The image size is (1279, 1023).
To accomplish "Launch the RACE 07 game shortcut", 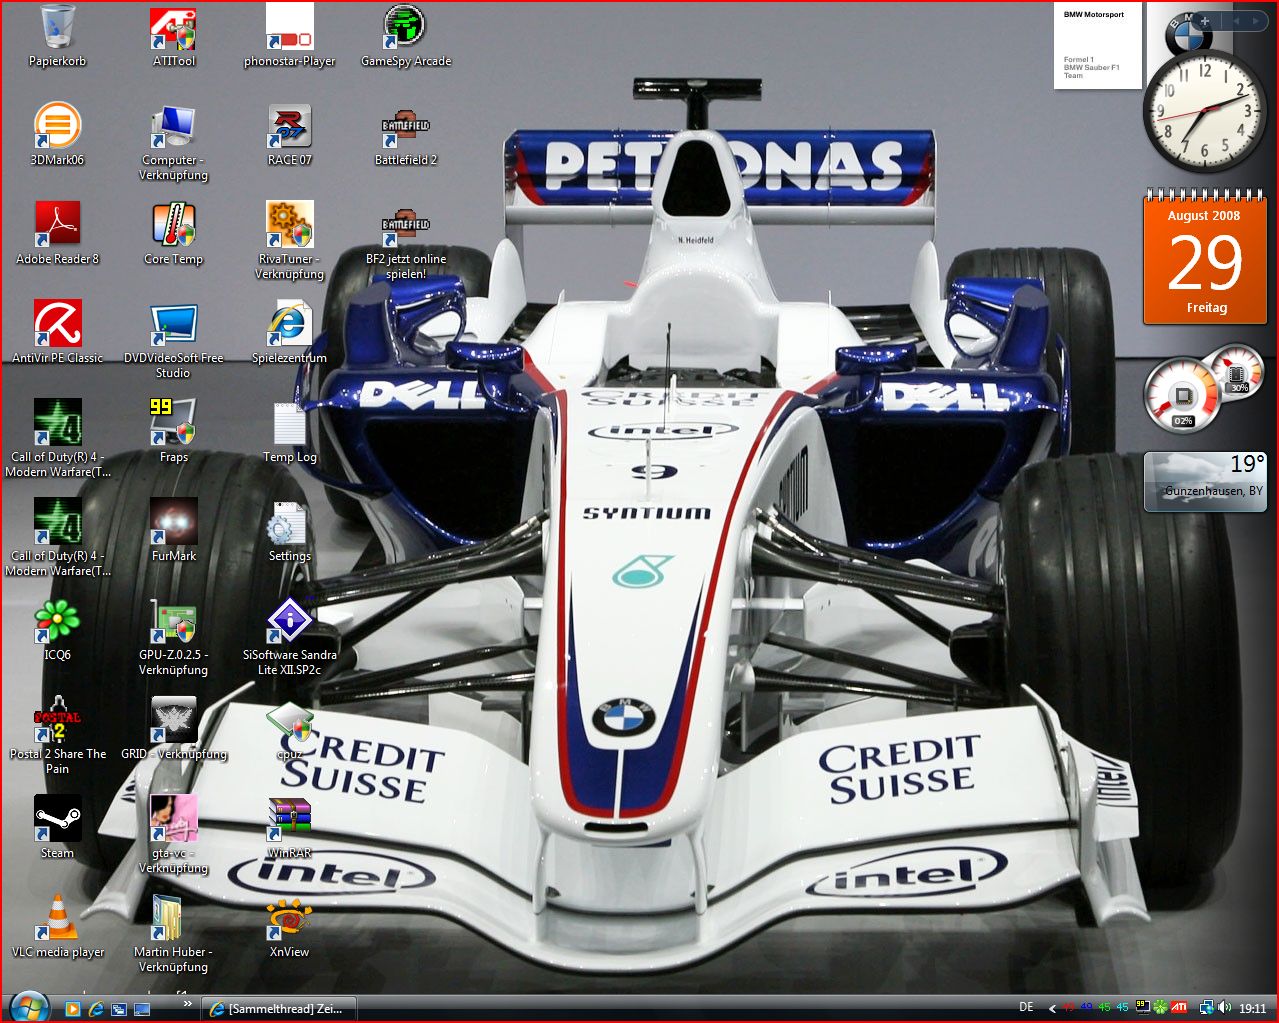I will [x=290, y=135].
